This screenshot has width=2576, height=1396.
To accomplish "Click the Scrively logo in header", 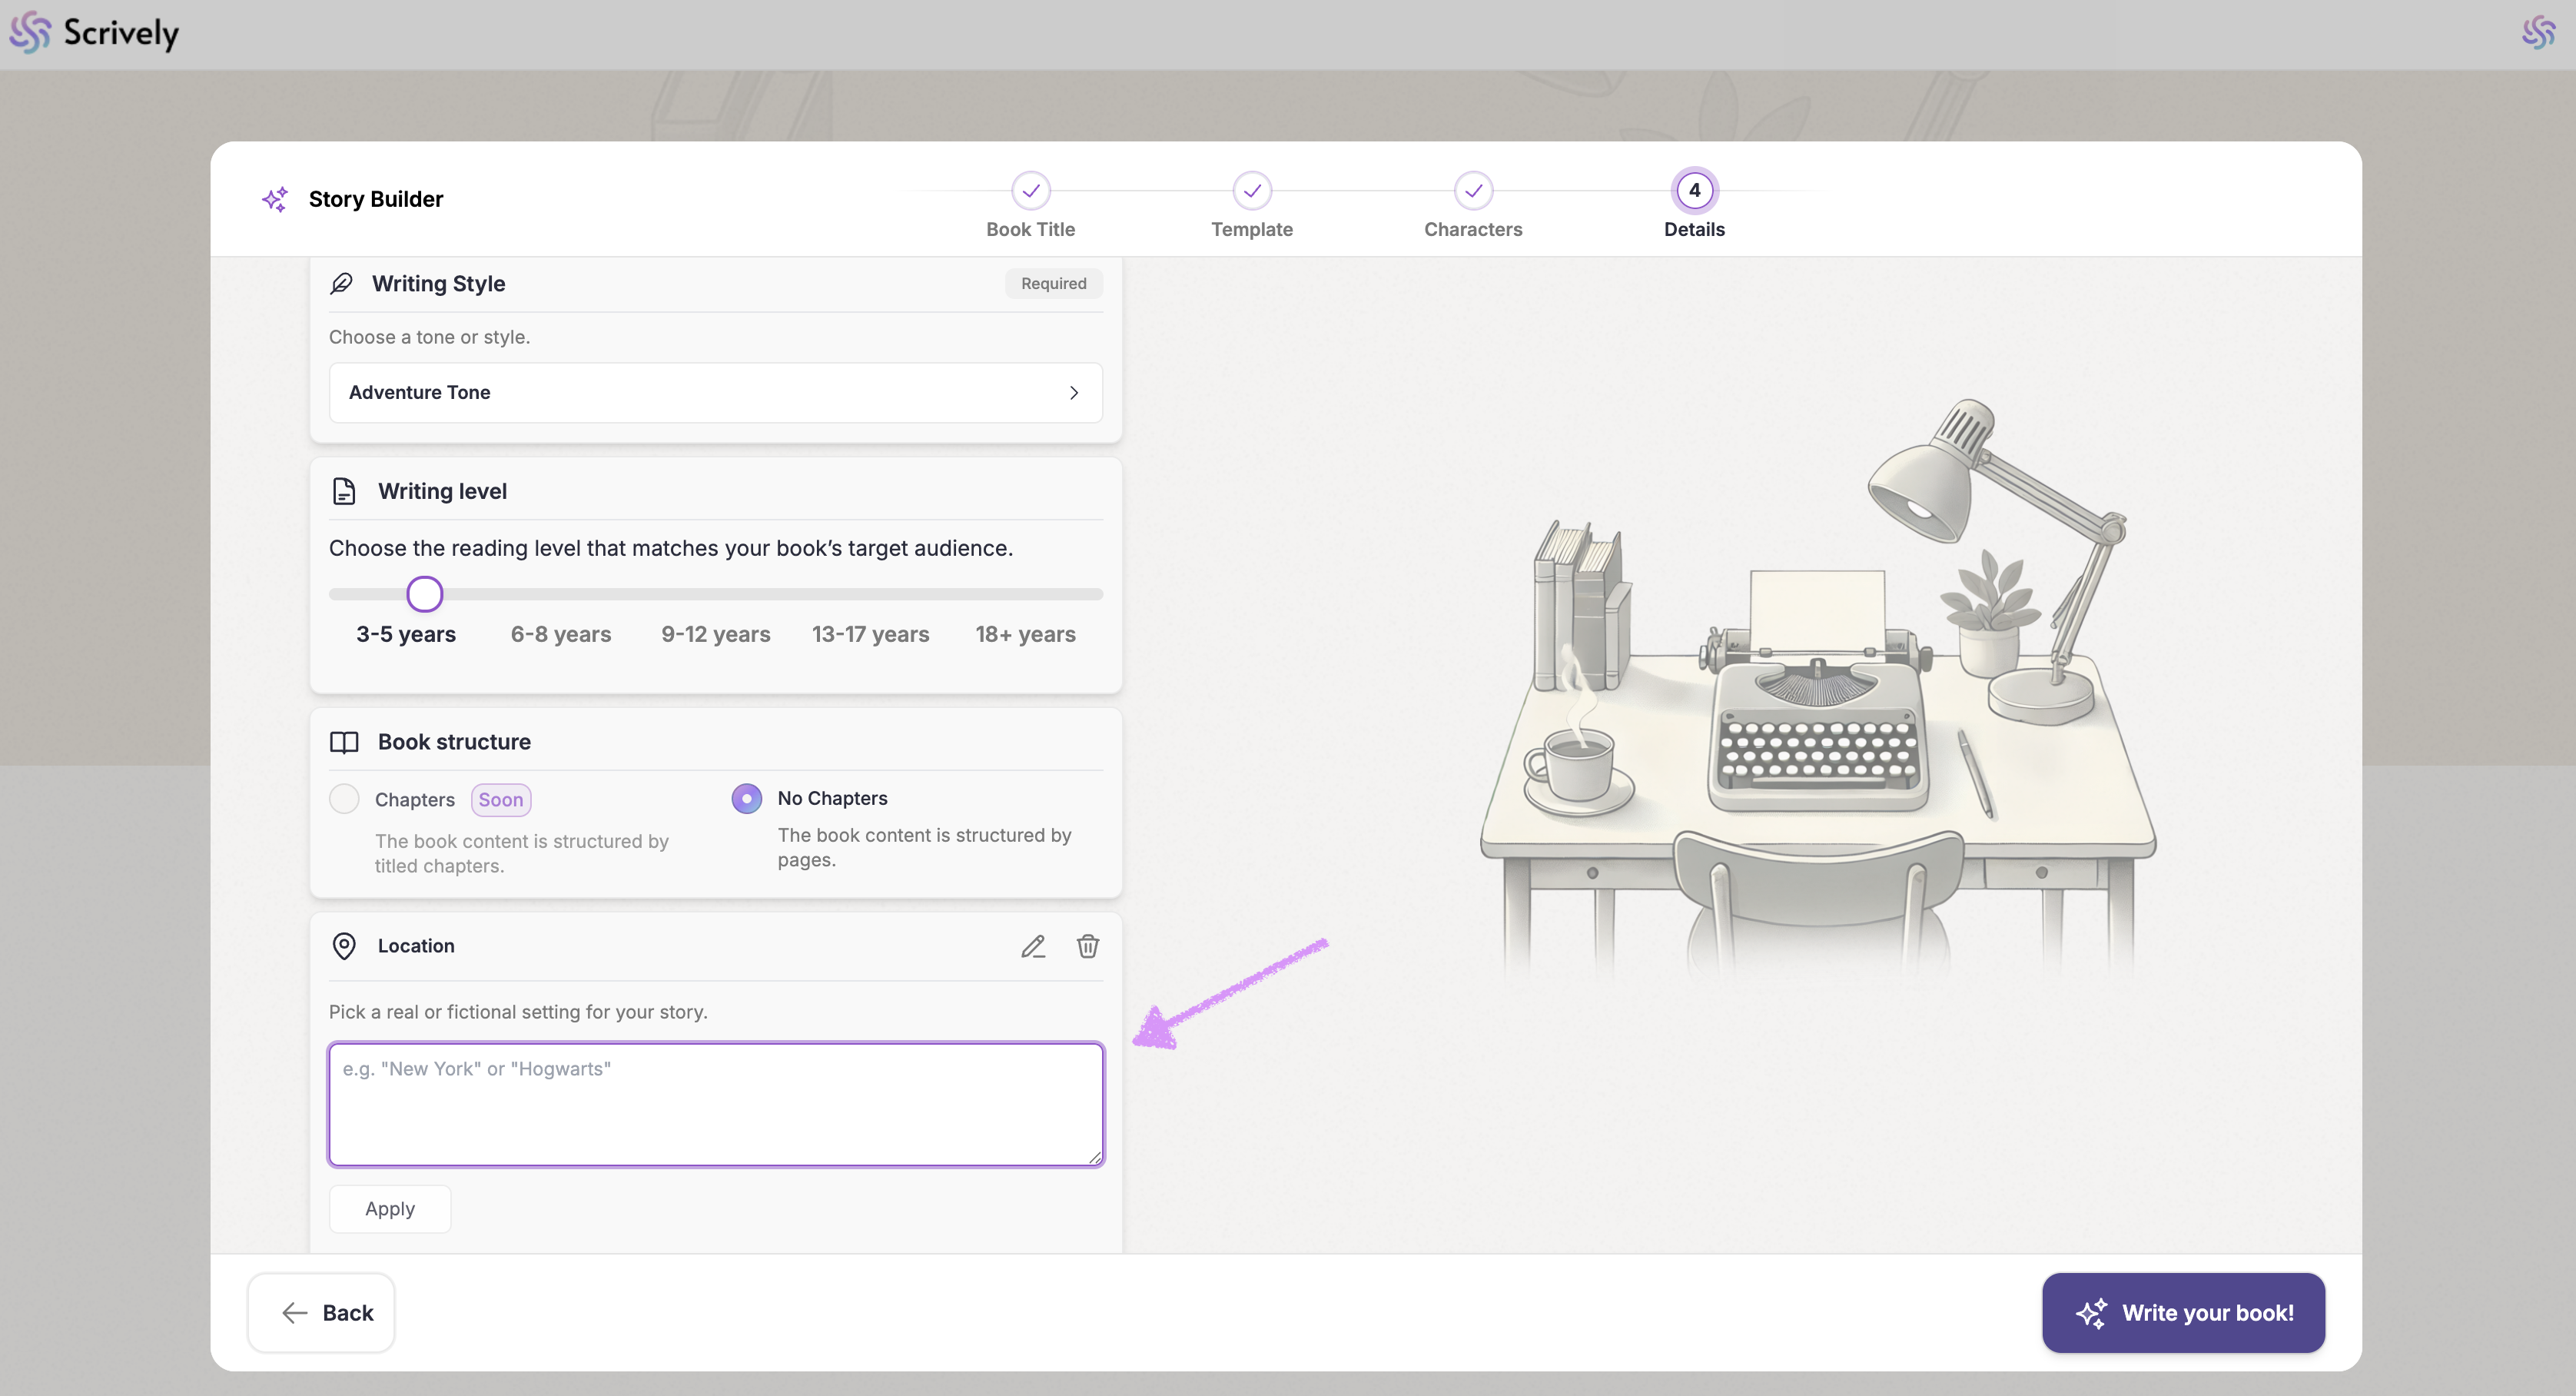I will pos(94,33).
